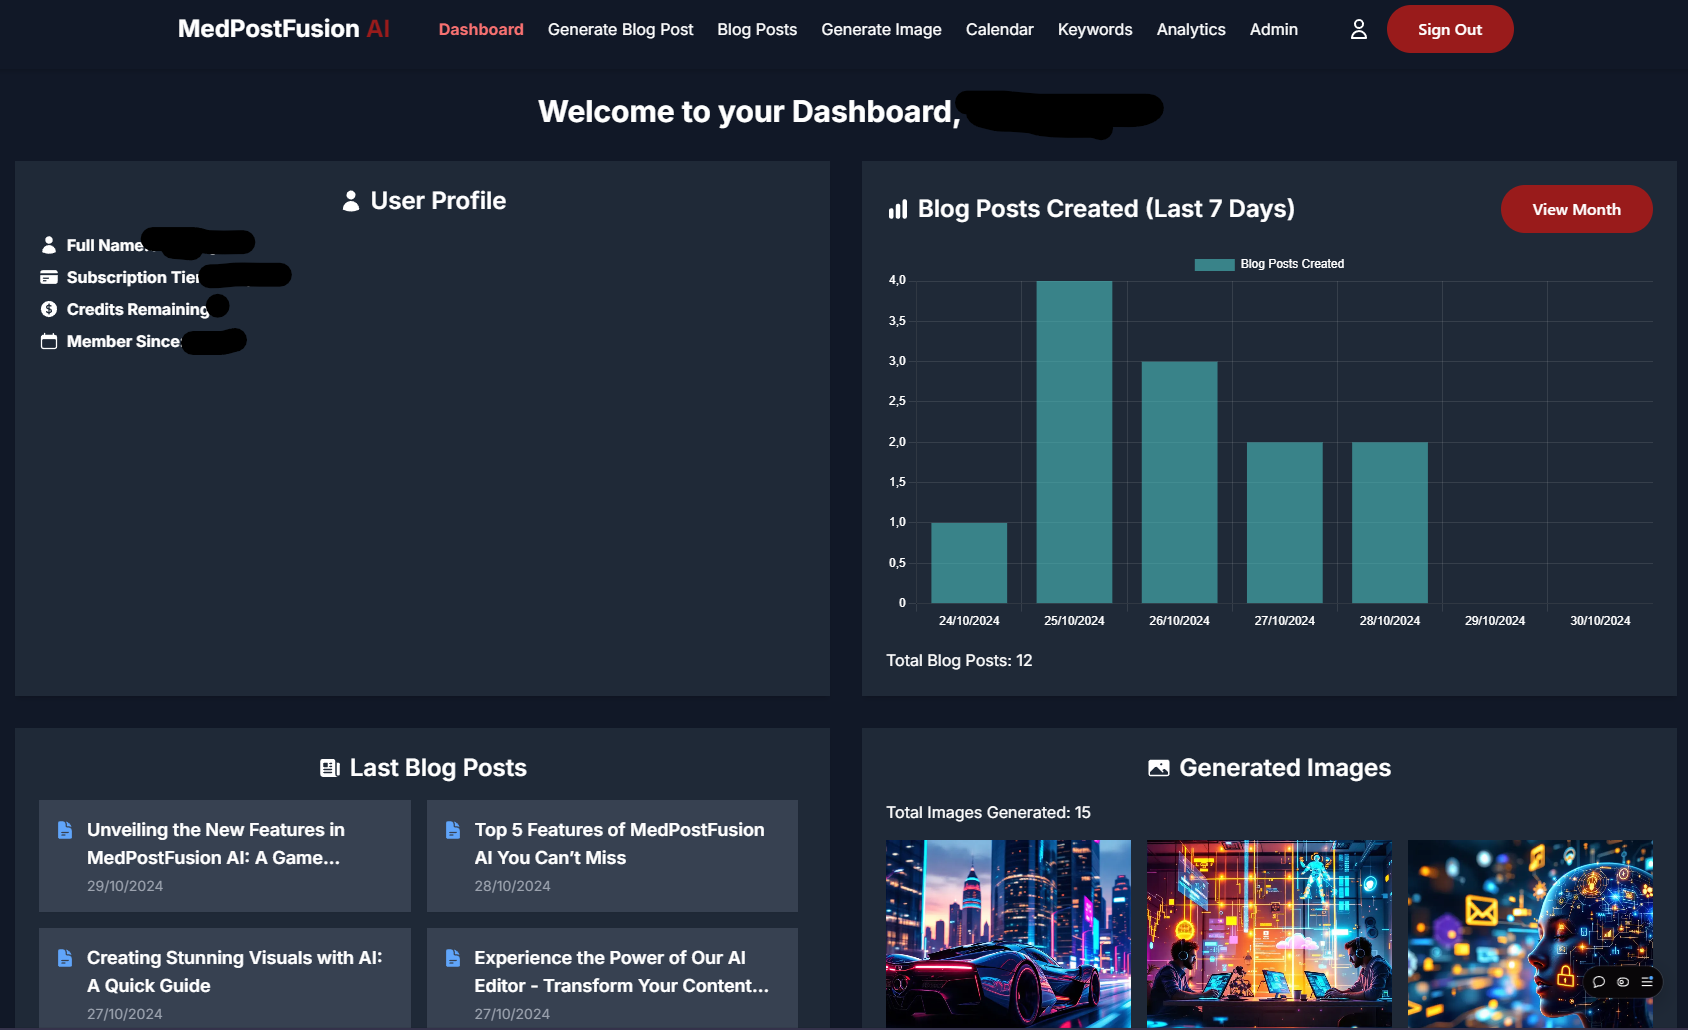Open the Keywords page
The height and width of the screenshot is (1030, 1688).
(x=1095, y=30)
